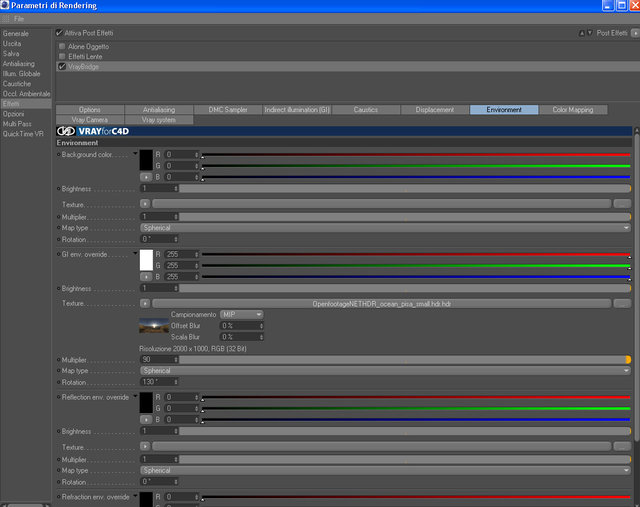Viewport: 640px width, 507px height.
Task: Select Uscita in the left sidebar
Action: [x=12, y=44]
